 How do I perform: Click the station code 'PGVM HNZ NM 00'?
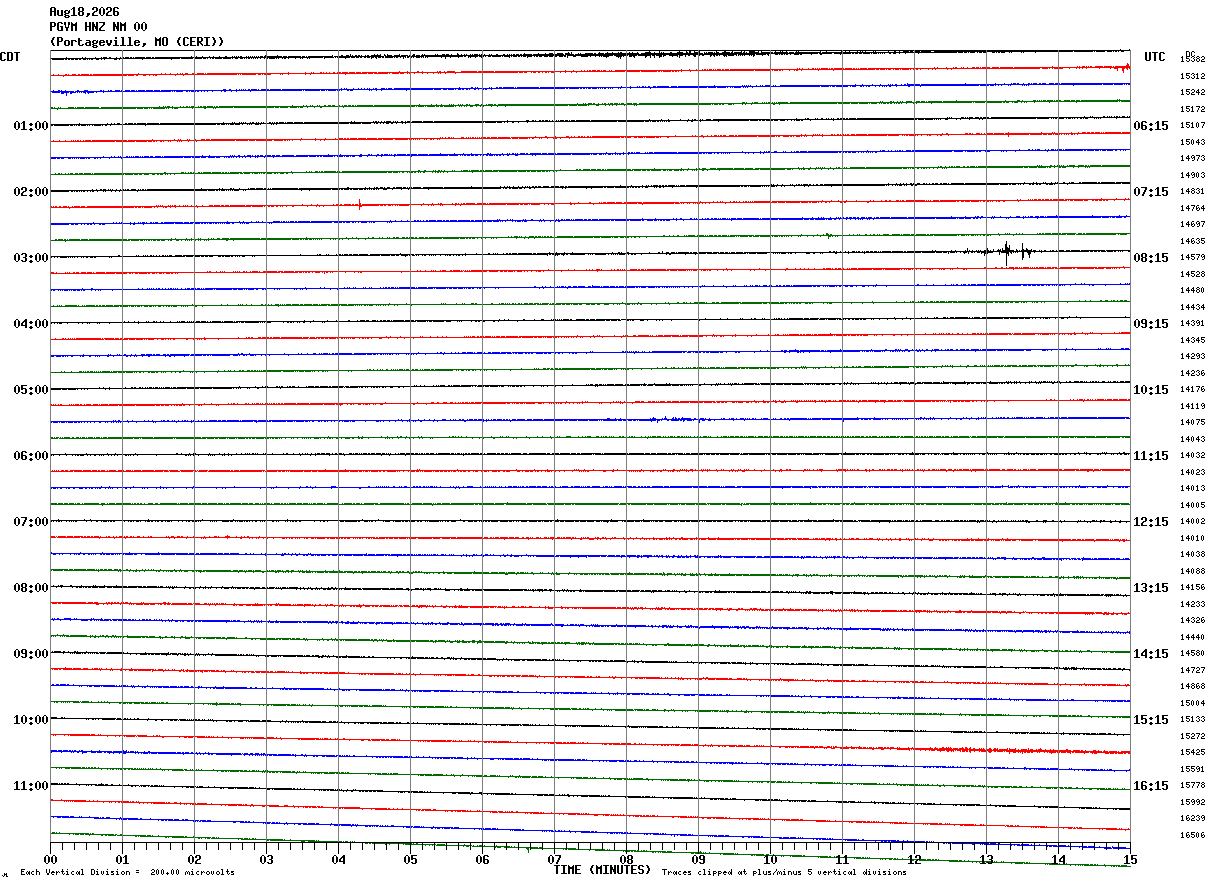(x=98, y=27)
